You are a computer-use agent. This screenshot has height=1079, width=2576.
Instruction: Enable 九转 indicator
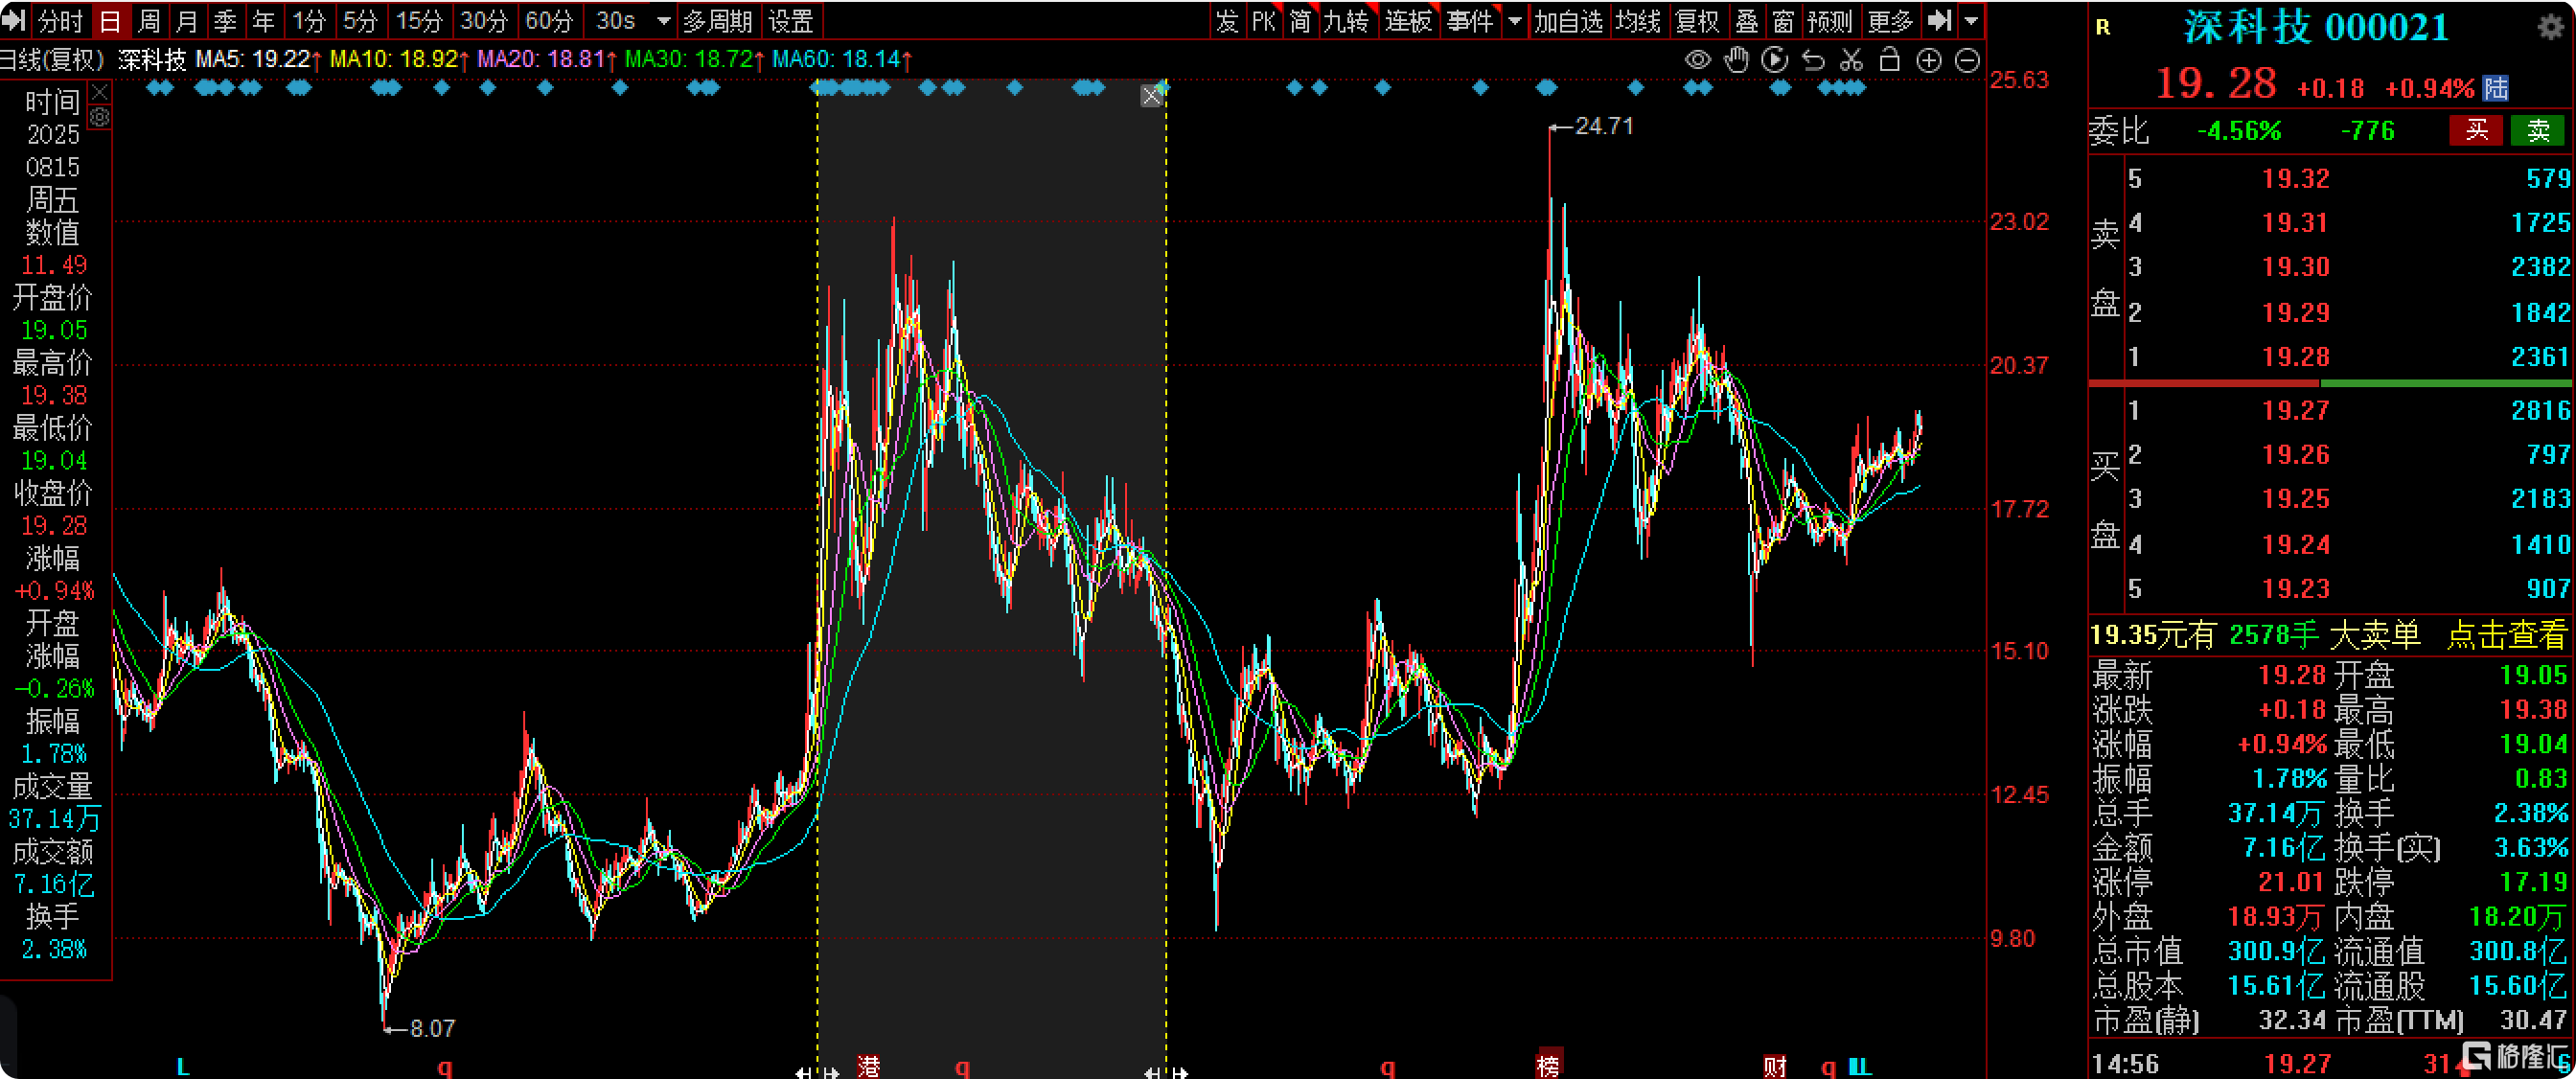coord(1346,20)
